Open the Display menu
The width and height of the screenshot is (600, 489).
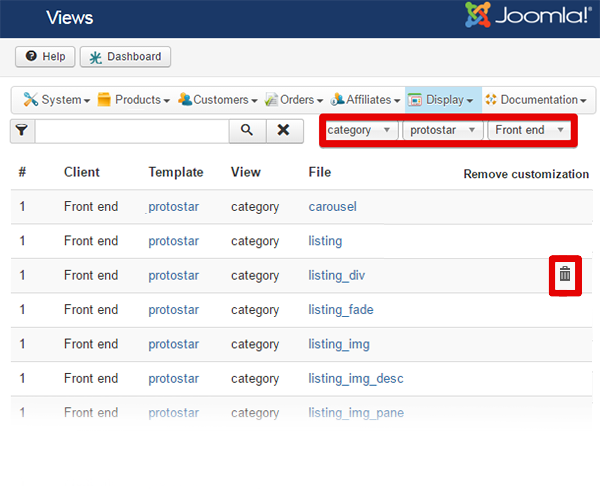click(x=443, y=100)
